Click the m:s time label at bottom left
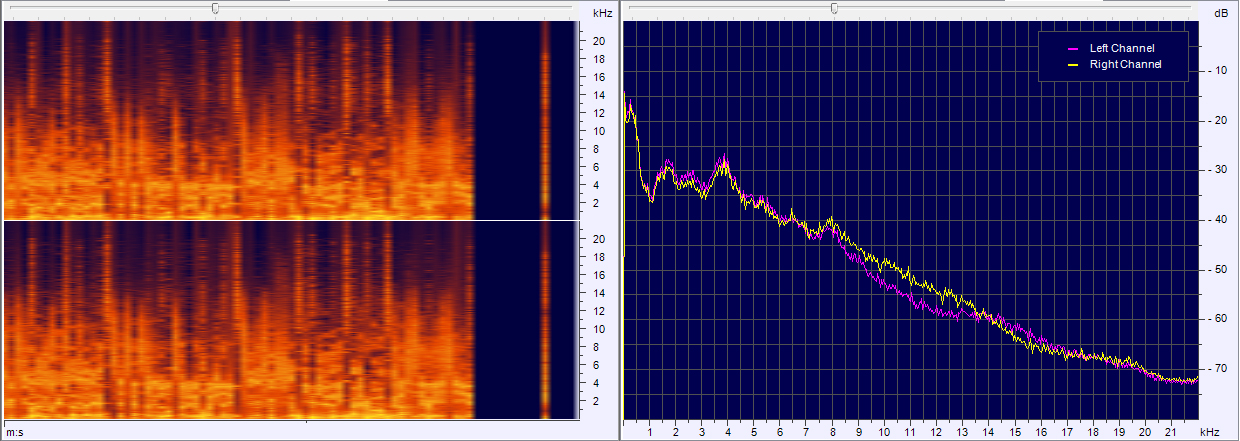 [14, 431]
